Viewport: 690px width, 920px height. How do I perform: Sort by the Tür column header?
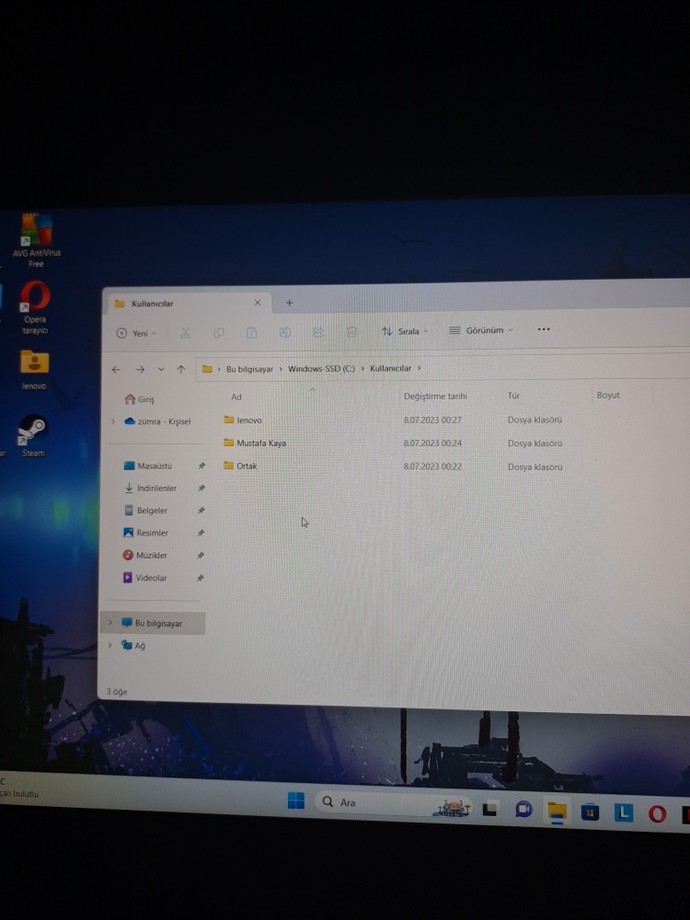514,395
